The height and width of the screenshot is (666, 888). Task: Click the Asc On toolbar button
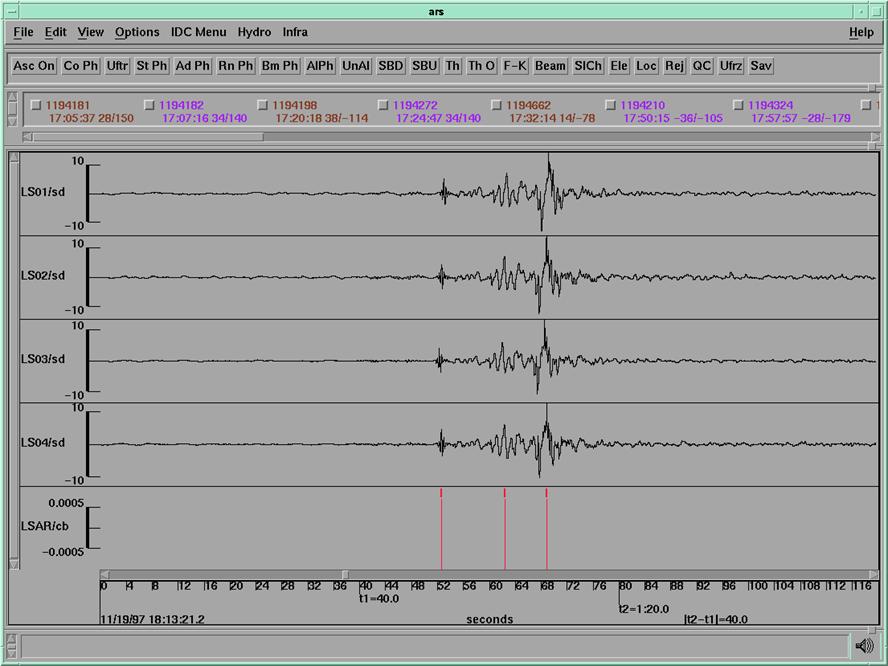[34, 66]
